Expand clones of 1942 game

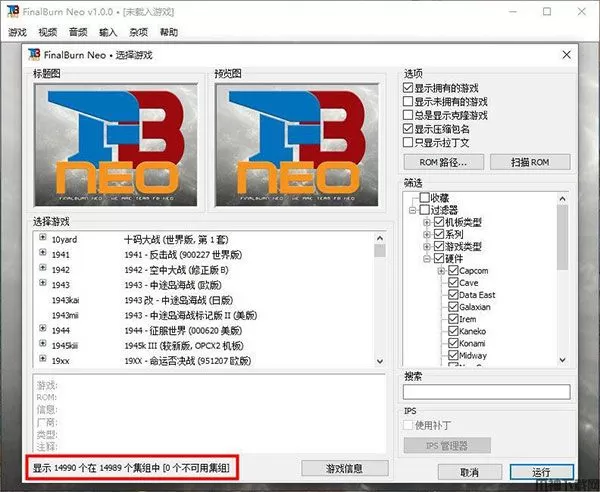(x=43, y=267)
